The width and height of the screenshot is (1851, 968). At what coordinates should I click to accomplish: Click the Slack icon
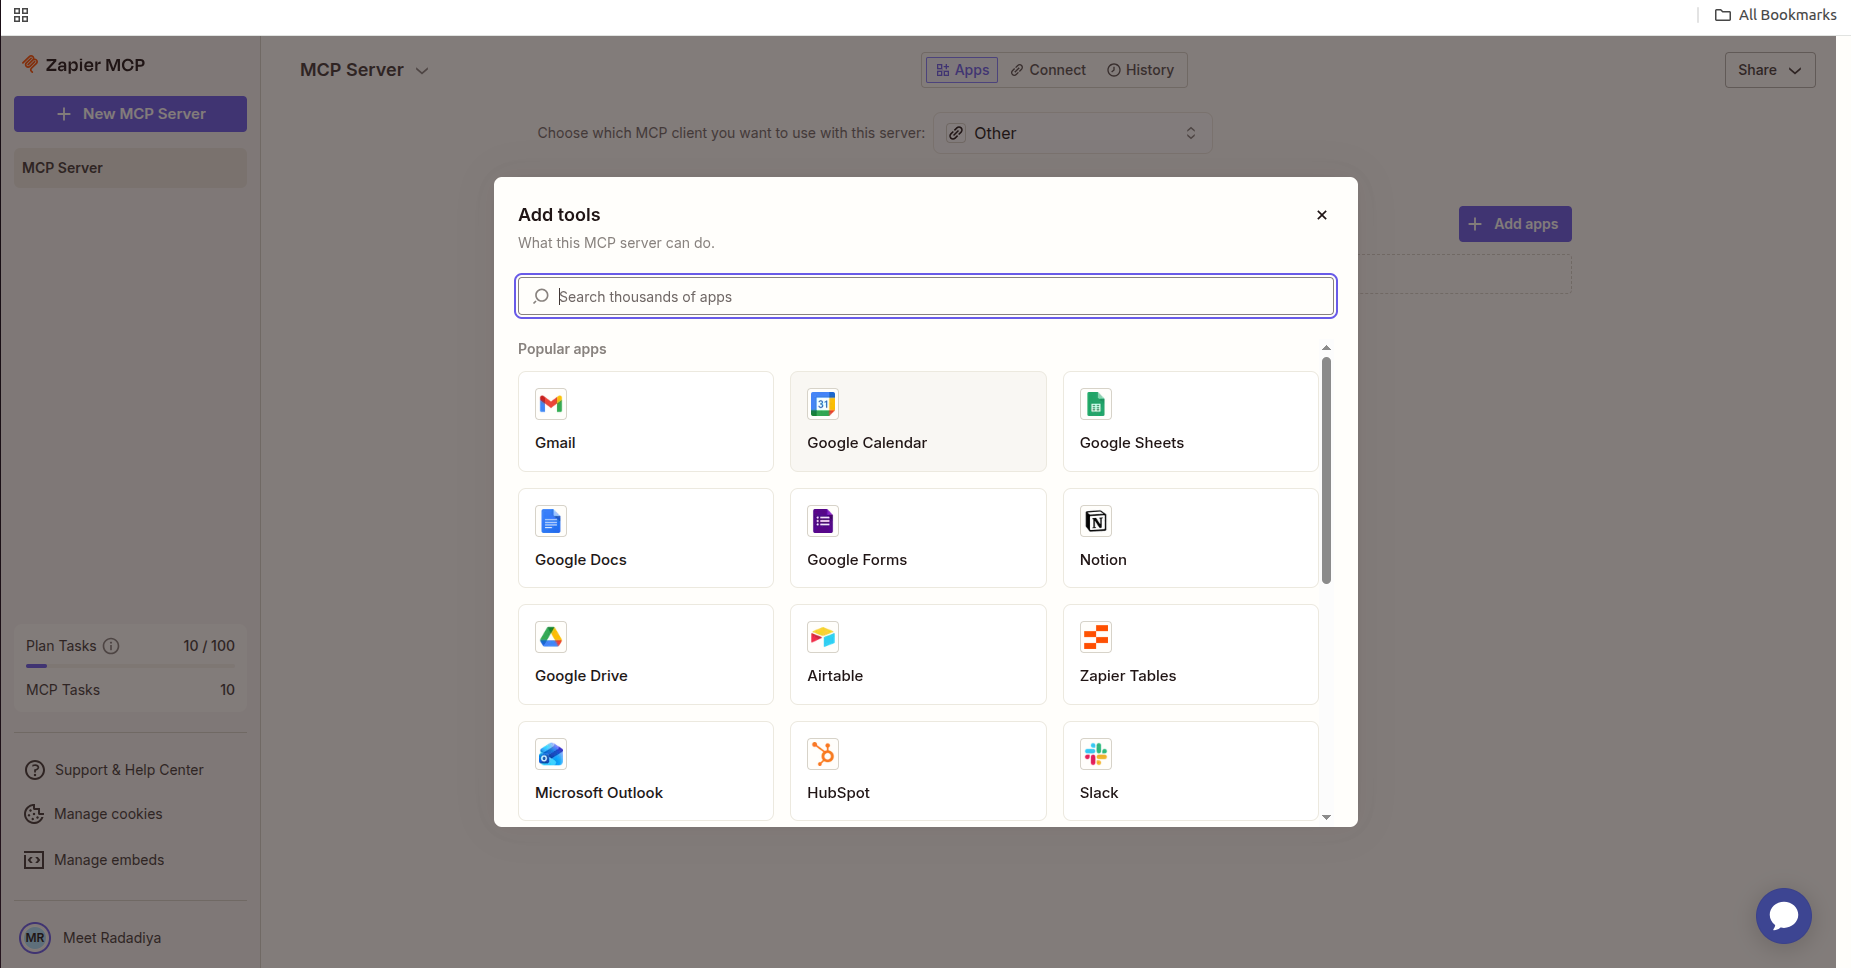1096,754
